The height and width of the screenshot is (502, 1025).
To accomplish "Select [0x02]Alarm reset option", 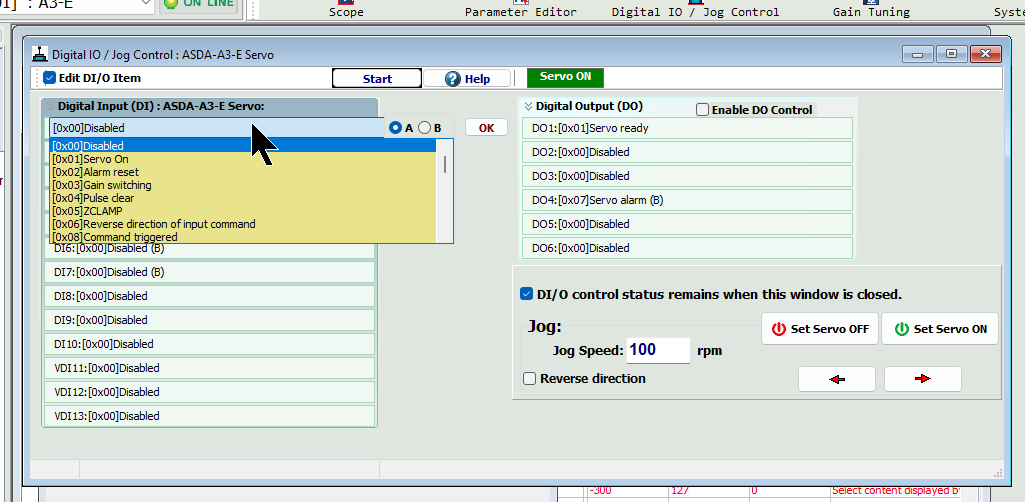I will click(243, 172).
